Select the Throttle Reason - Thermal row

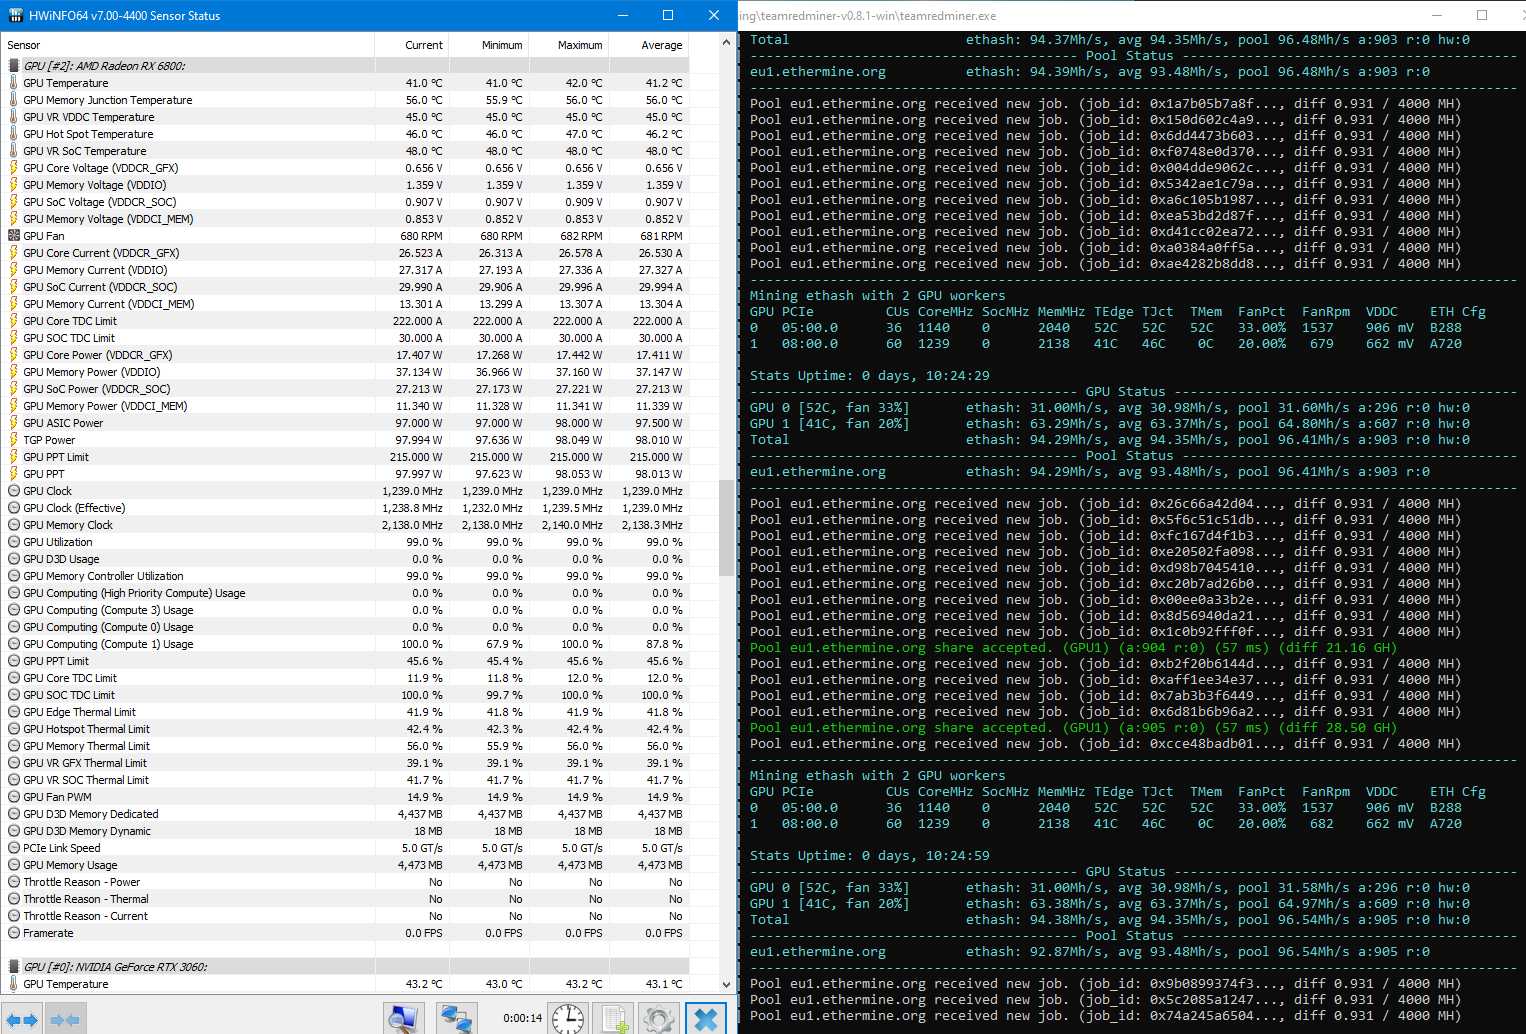click(x=345, y=899)
